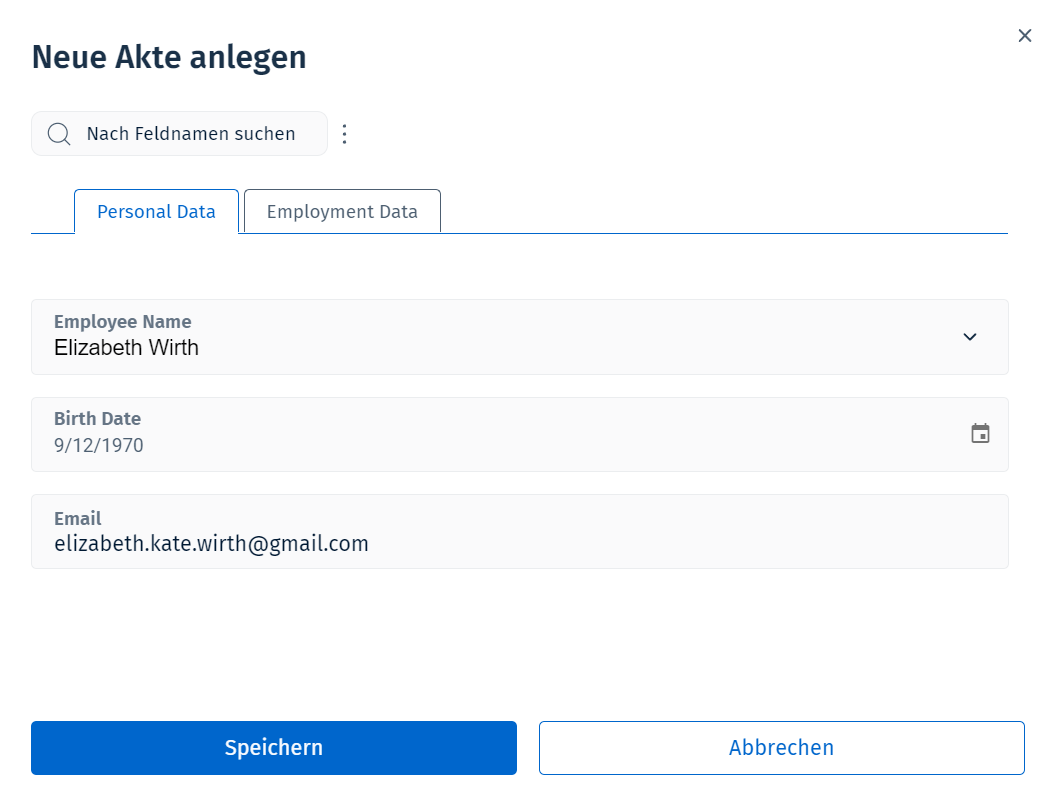Cancel with the Abbrechen button
The width and height of the screenshot is (1060, 803).
(781, 748)
